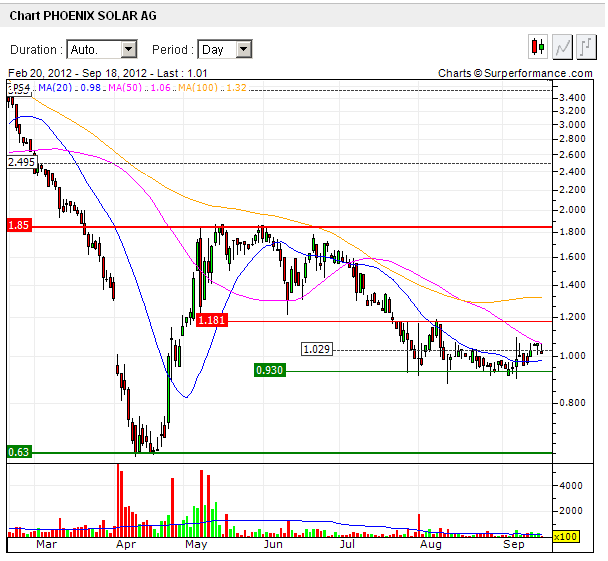Screen dimensions: 608x561
Task: Click the Apr marker on time axis
Action: click(x=126, y=548)
